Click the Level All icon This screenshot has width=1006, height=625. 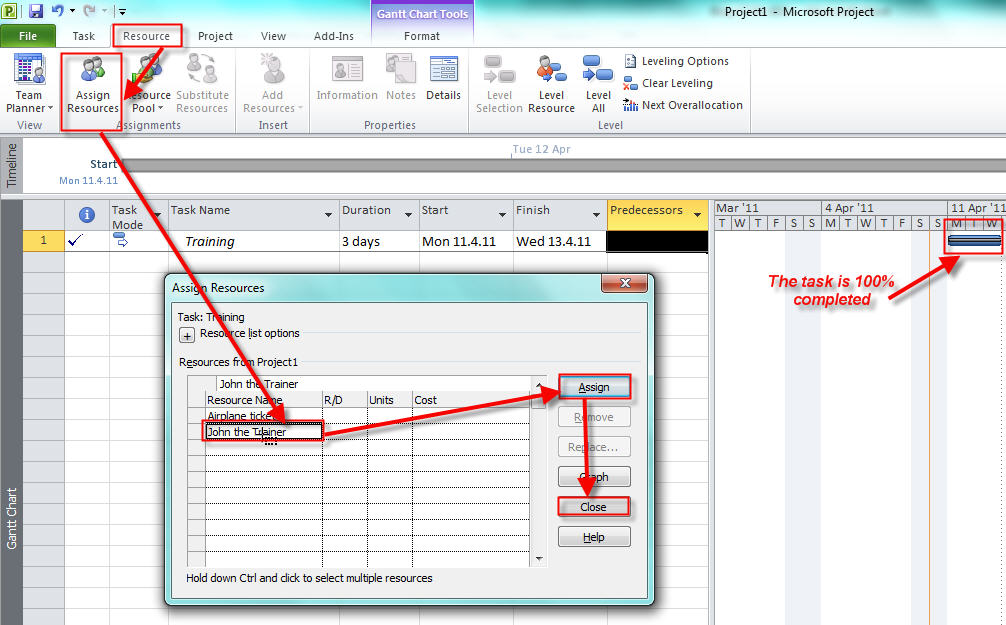coord(598,84)
